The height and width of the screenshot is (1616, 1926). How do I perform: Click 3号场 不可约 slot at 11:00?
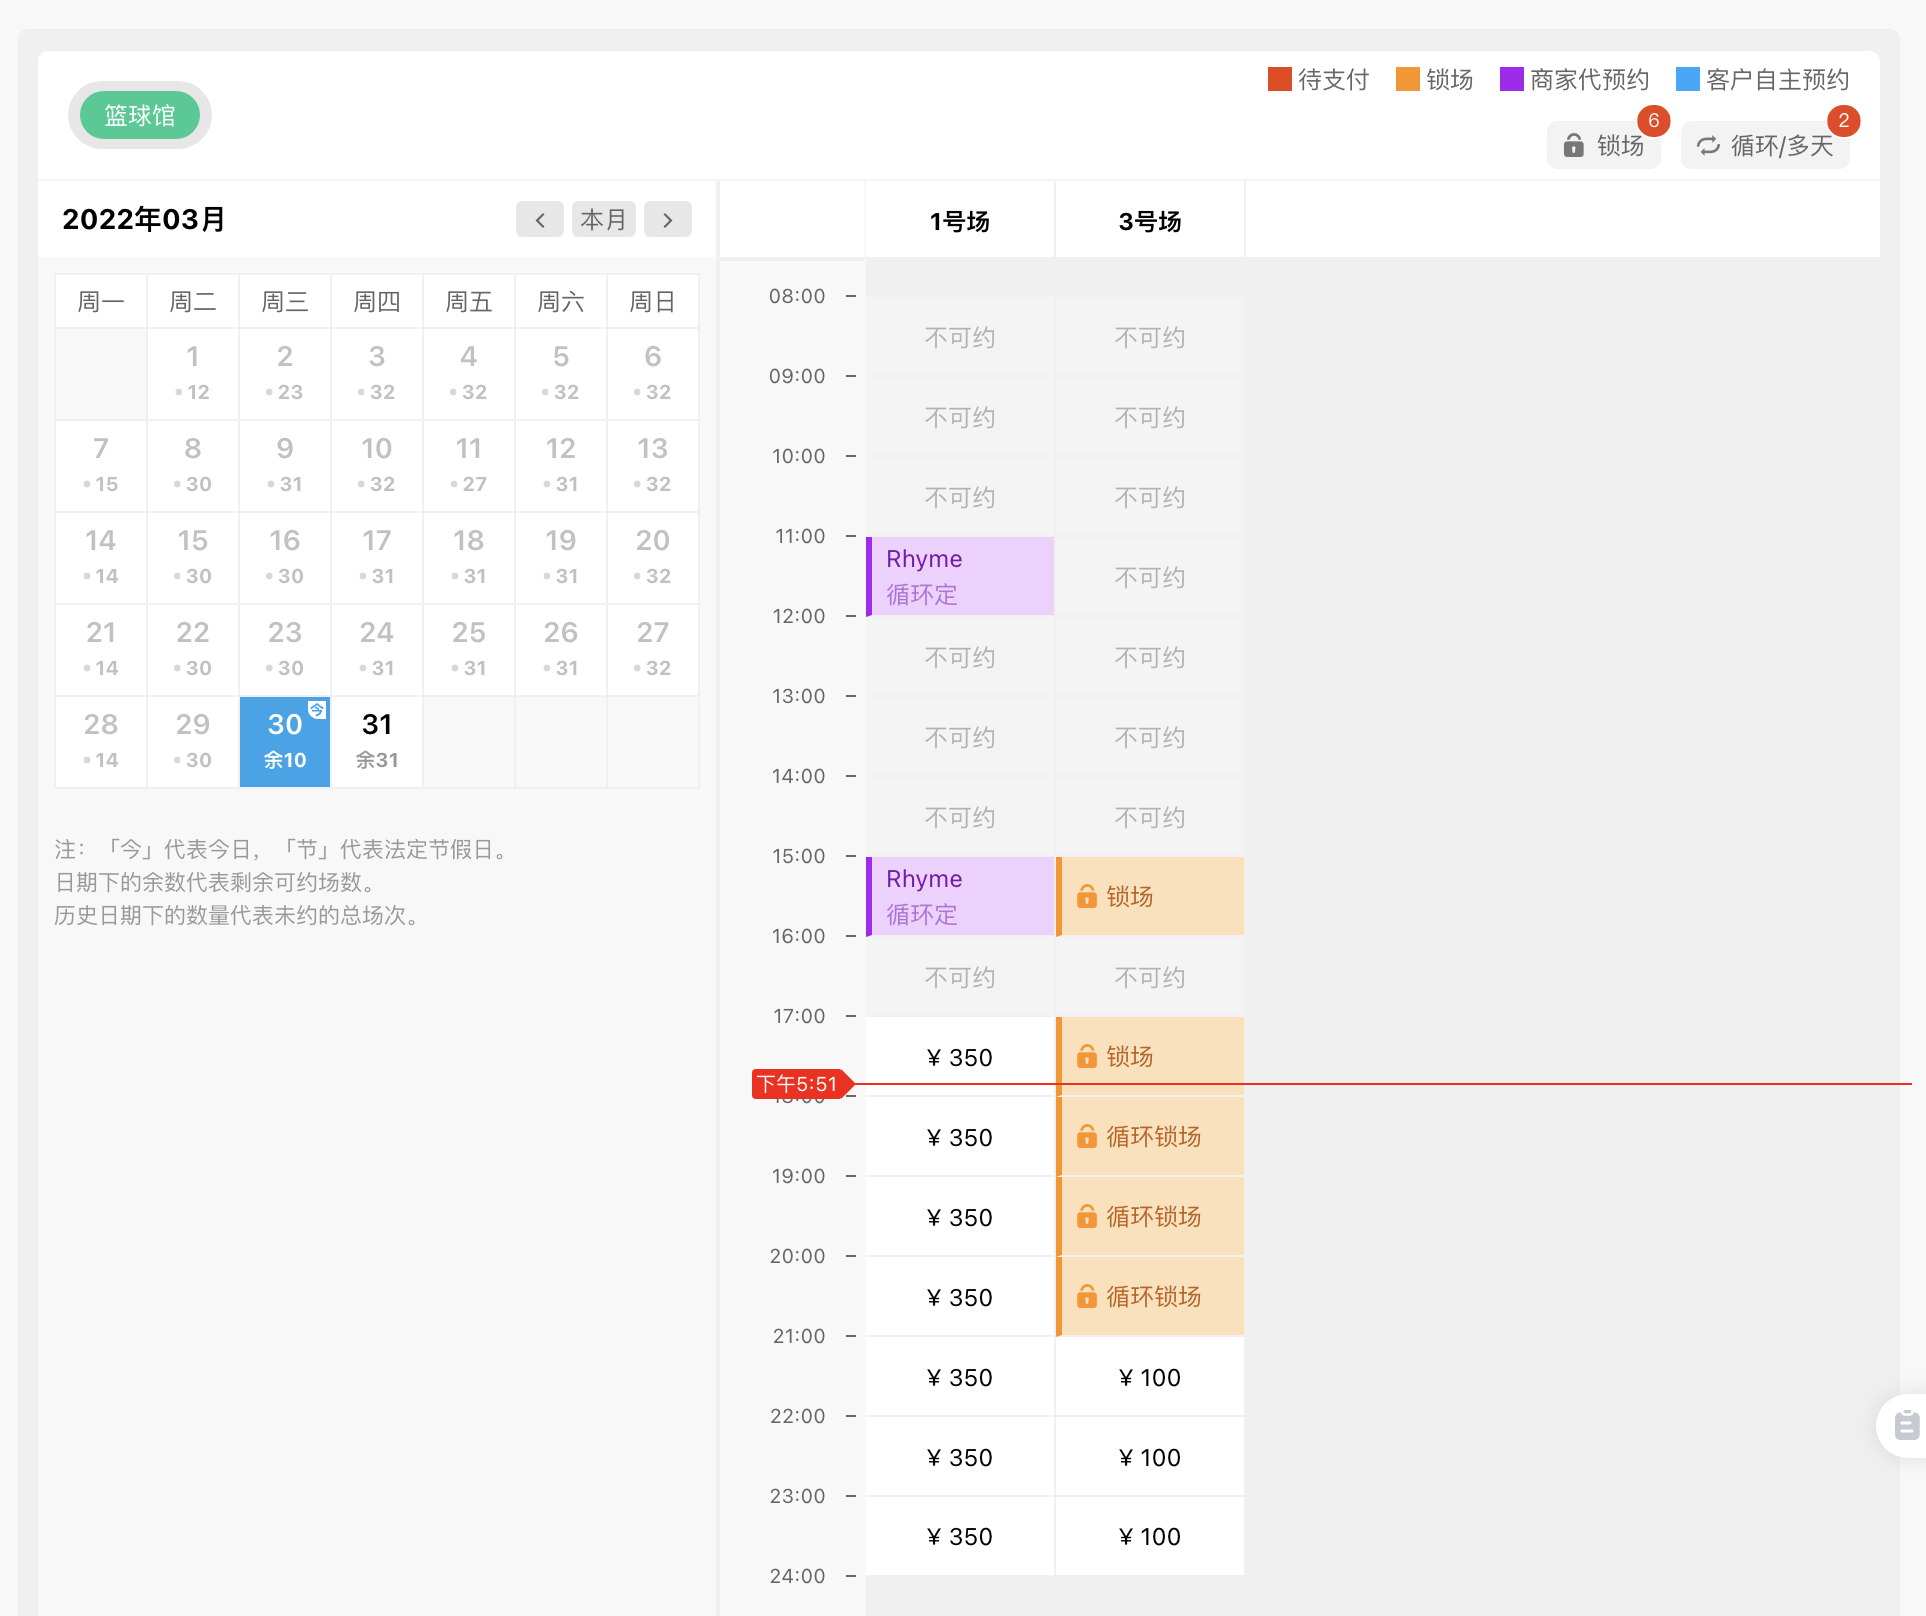tap(1150, 577)
